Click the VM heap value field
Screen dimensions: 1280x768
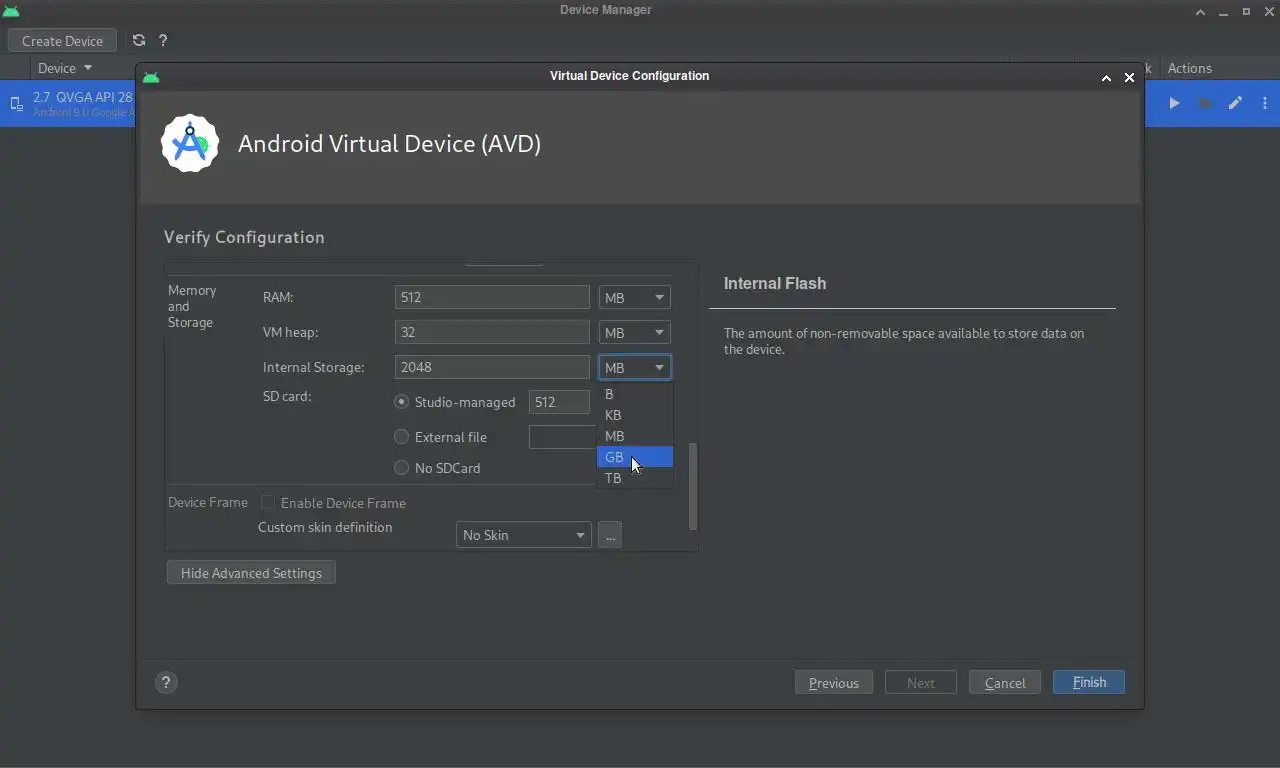[492, 332]
